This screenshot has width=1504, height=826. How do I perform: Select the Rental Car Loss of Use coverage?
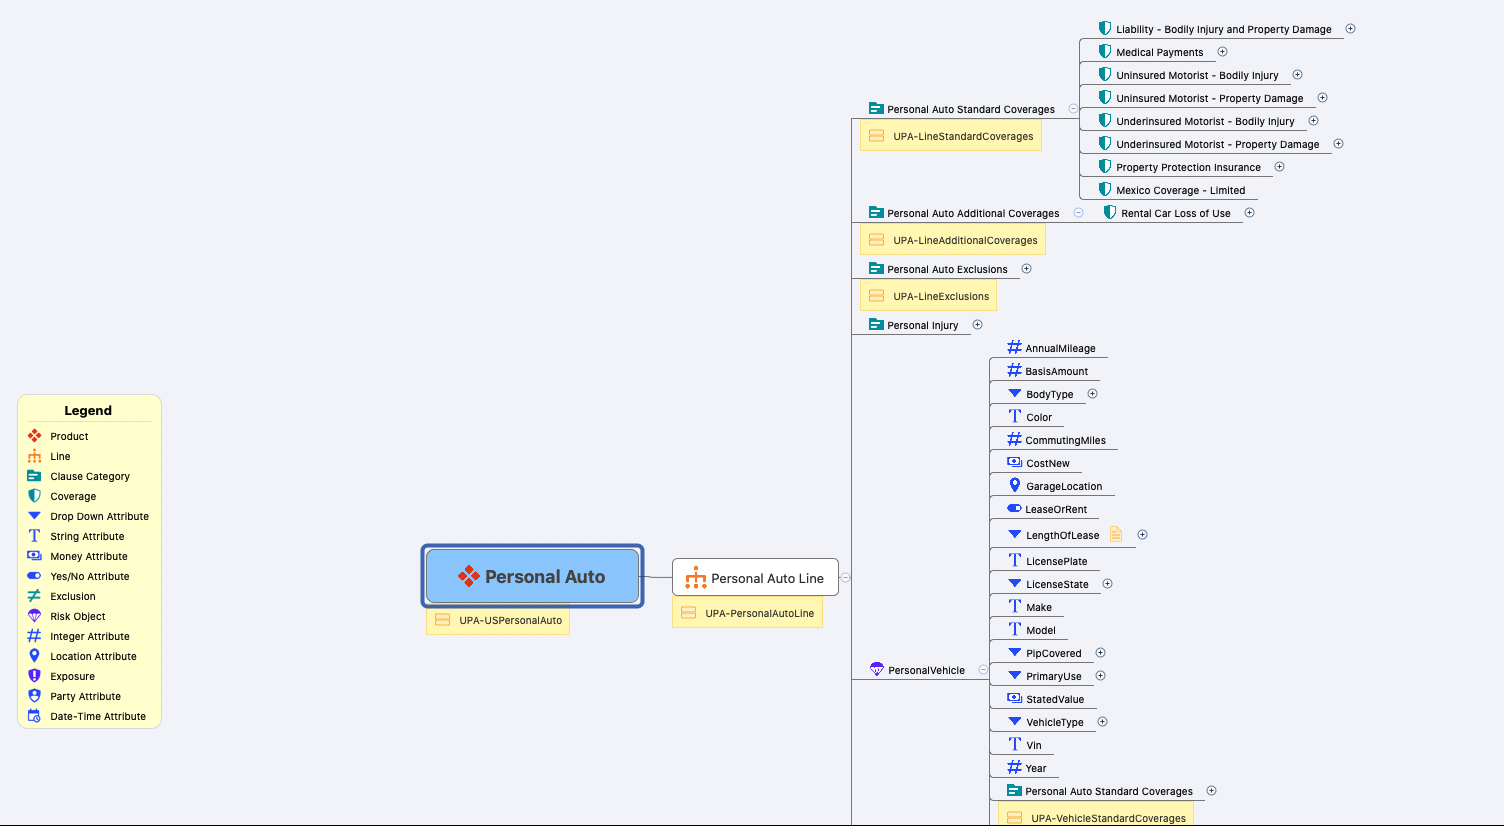1175,213
